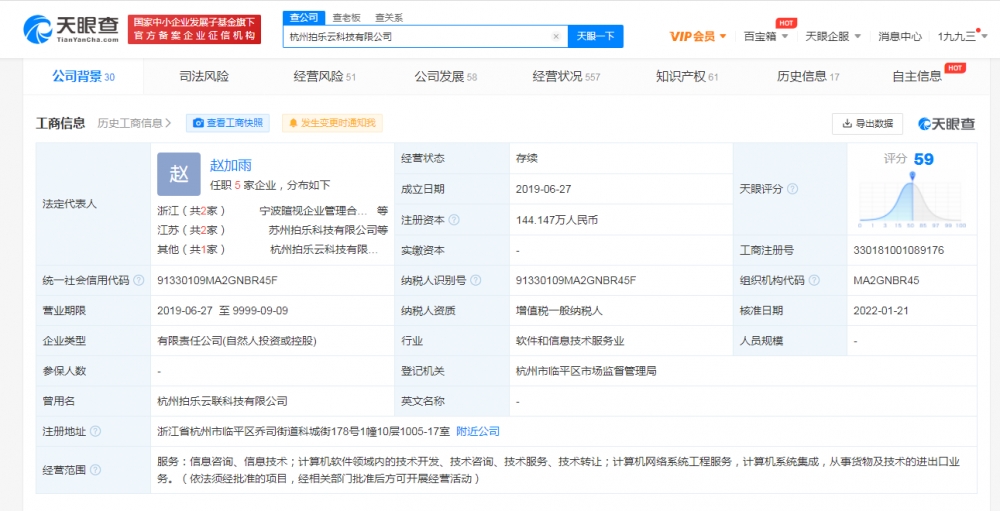Clear the search box with X icon

click(x=555, y=36)
